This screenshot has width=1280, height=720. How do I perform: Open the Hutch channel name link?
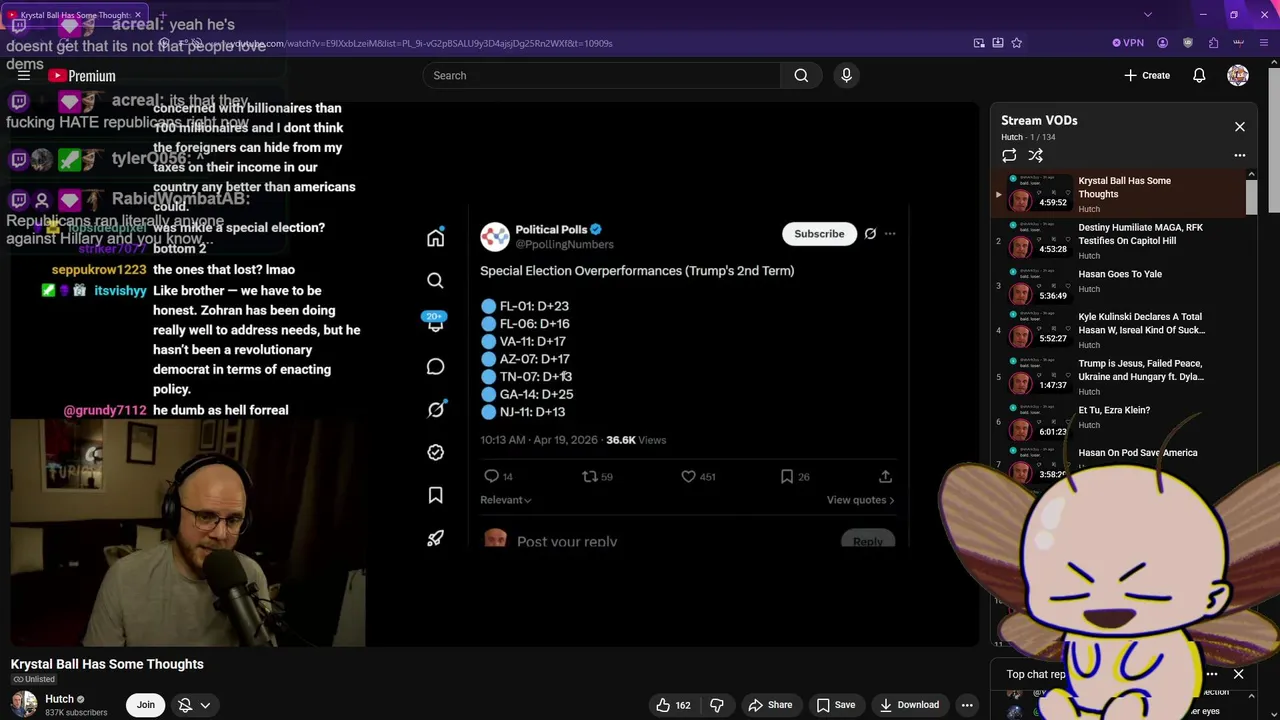59,699
